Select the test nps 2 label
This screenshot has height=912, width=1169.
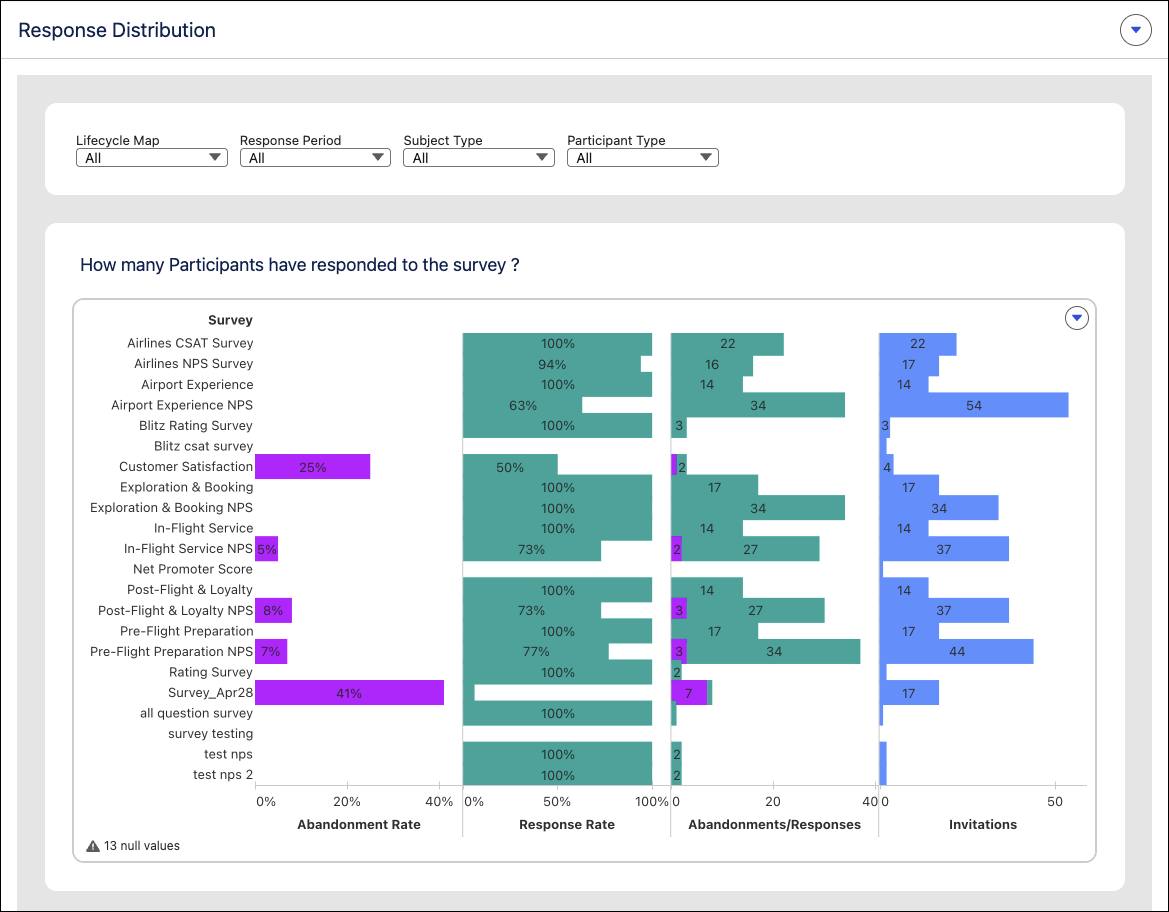pos(223,775)
